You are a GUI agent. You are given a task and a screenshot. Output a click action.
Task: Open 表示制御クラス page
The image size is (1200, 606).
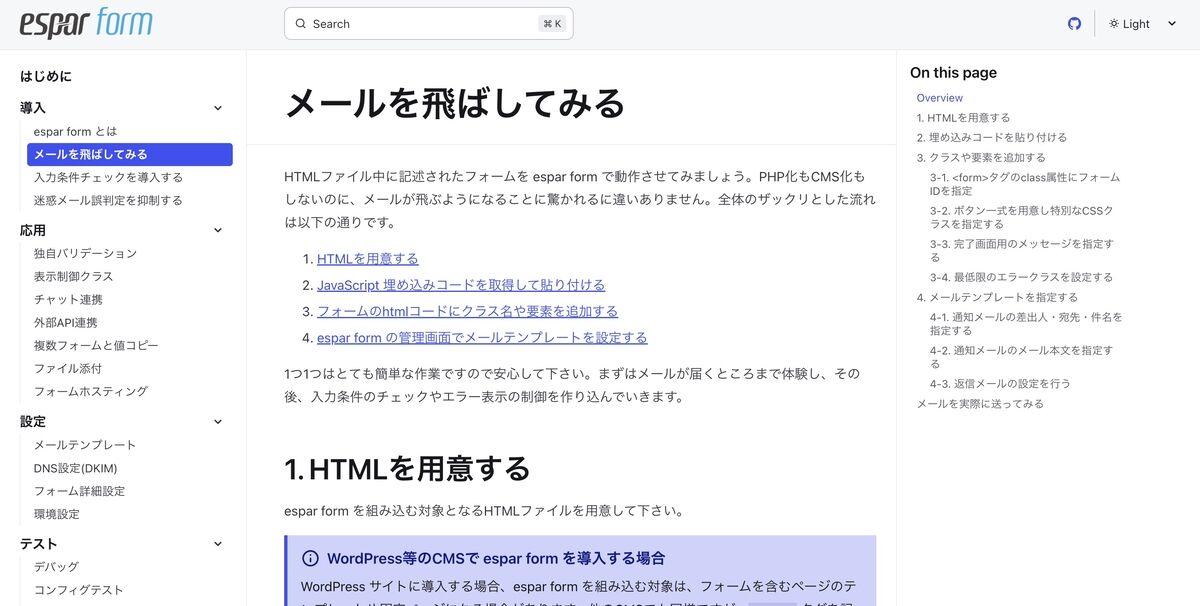(73, 276)
